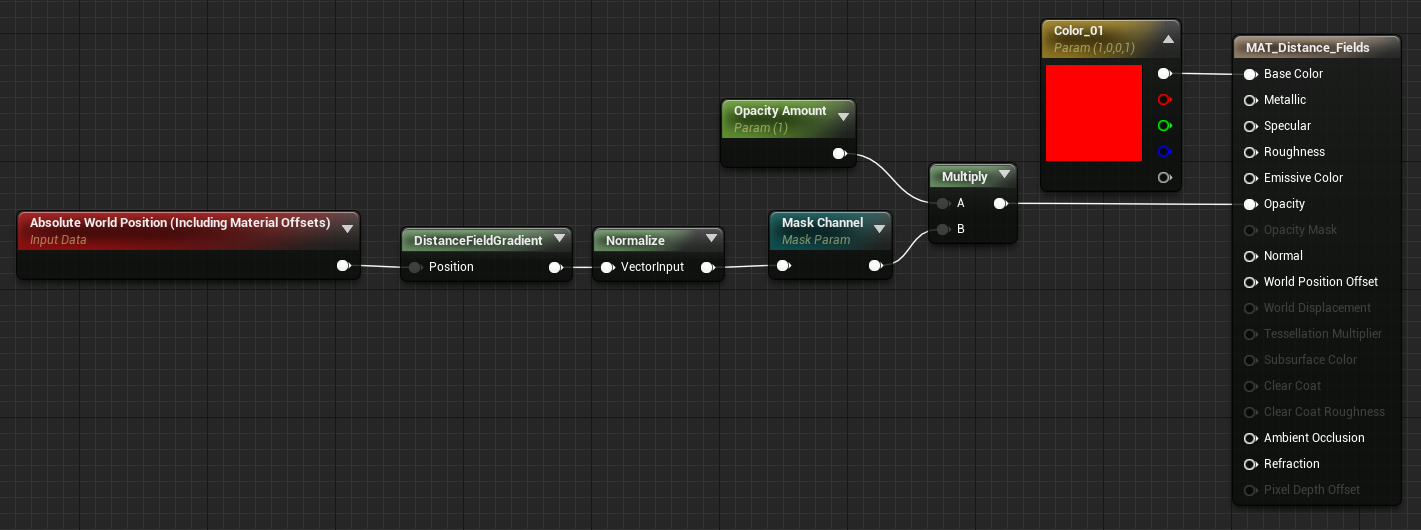Click the Tessellation Multiplier label
Screen dimensions: 1421x530
[x=1323, y=334]
